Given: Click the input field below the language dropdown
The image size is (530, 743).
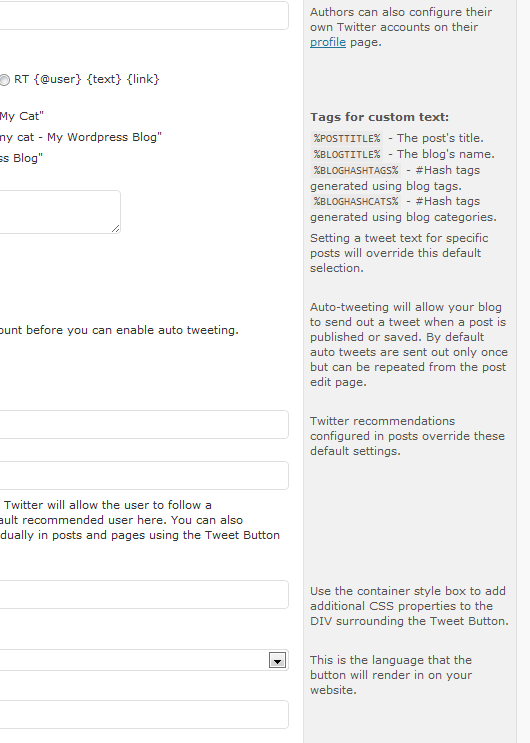Looking at the screenshot, I should 144,715.
